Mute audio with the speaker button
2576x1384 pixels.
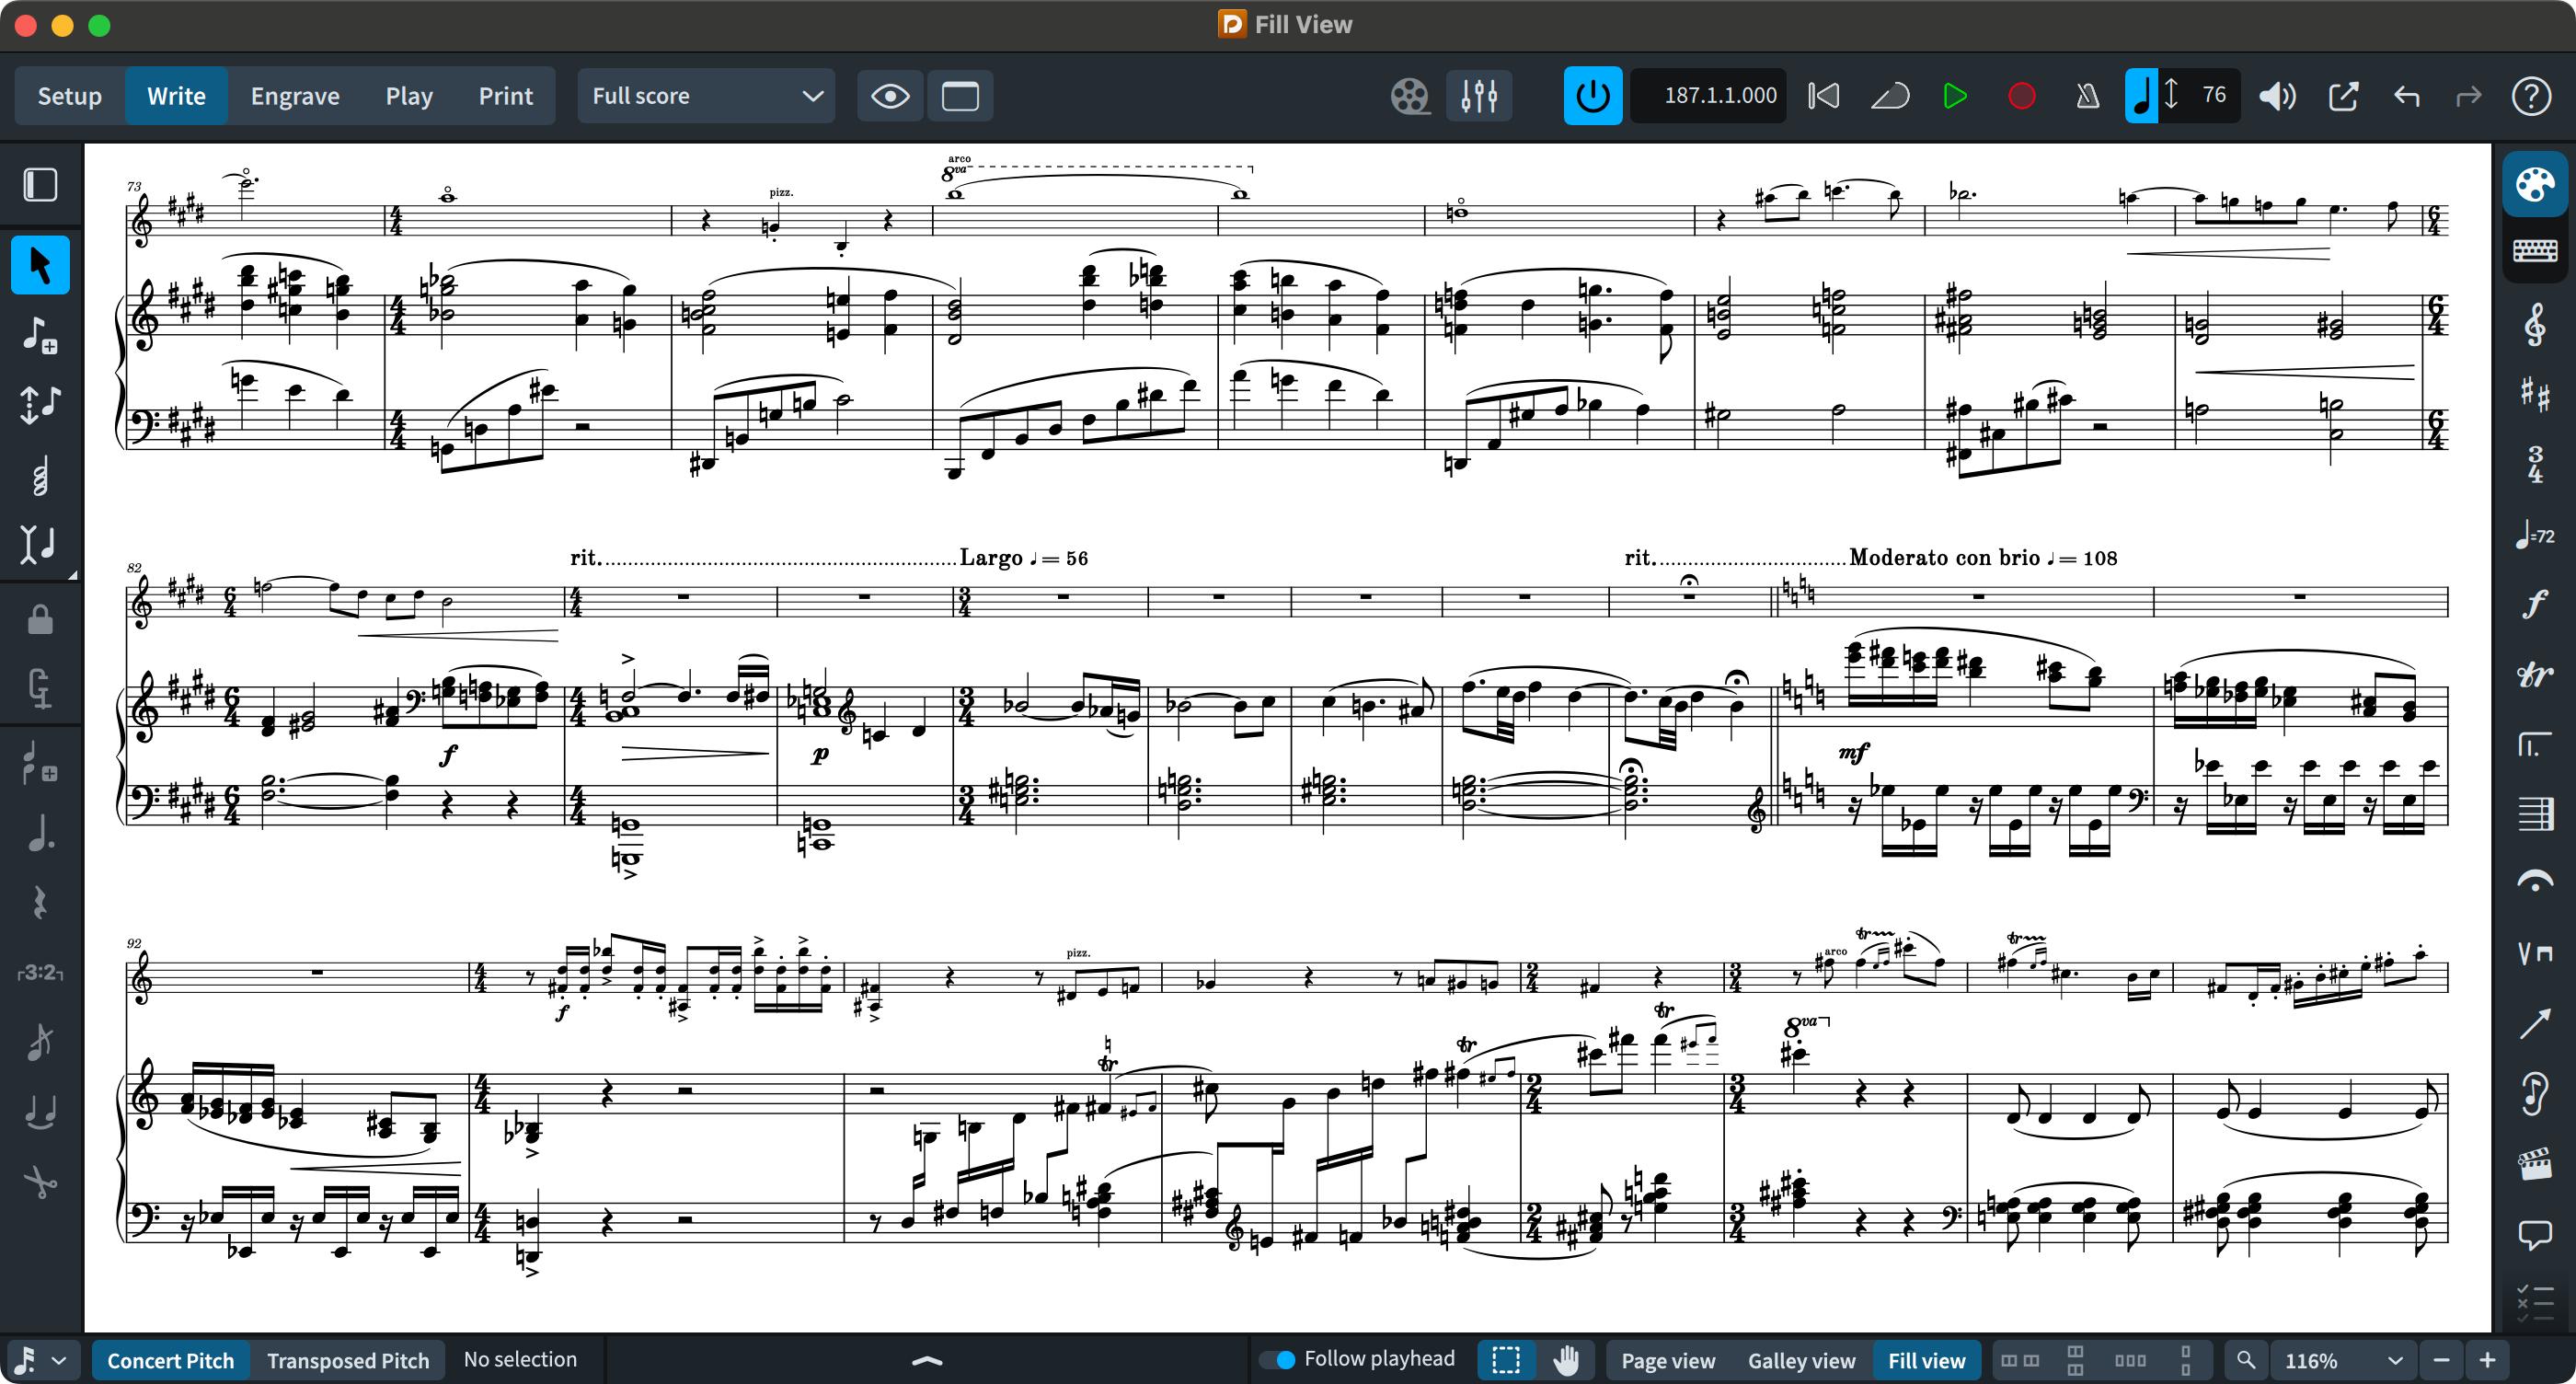(2277, 95)
